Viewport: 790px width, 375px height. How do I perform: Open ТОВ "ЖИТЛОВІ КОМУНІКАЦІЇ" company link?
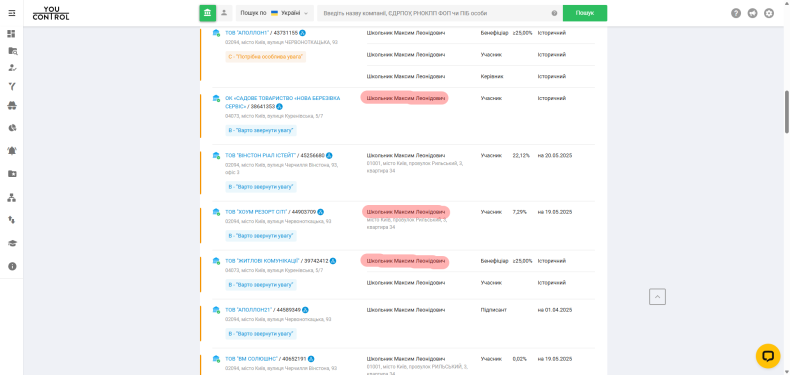[x=262, y=261]
